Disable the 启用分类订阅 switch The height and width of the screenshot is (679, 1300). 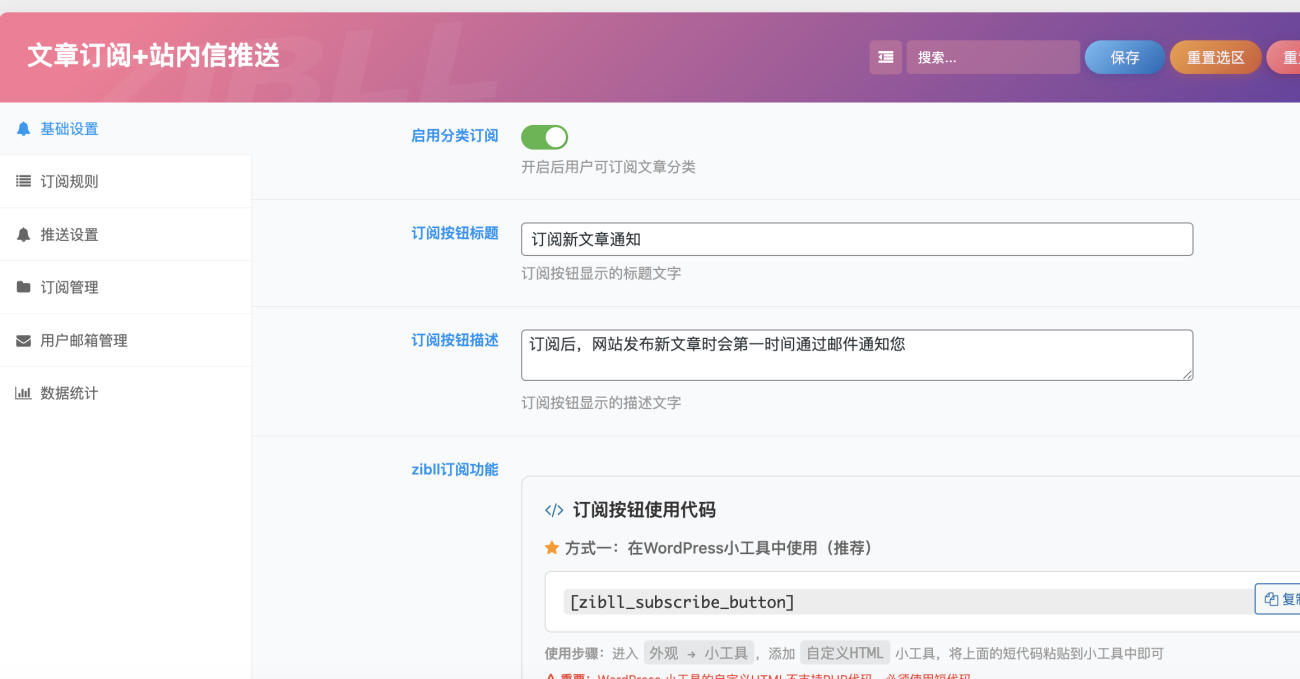point(544,137)
